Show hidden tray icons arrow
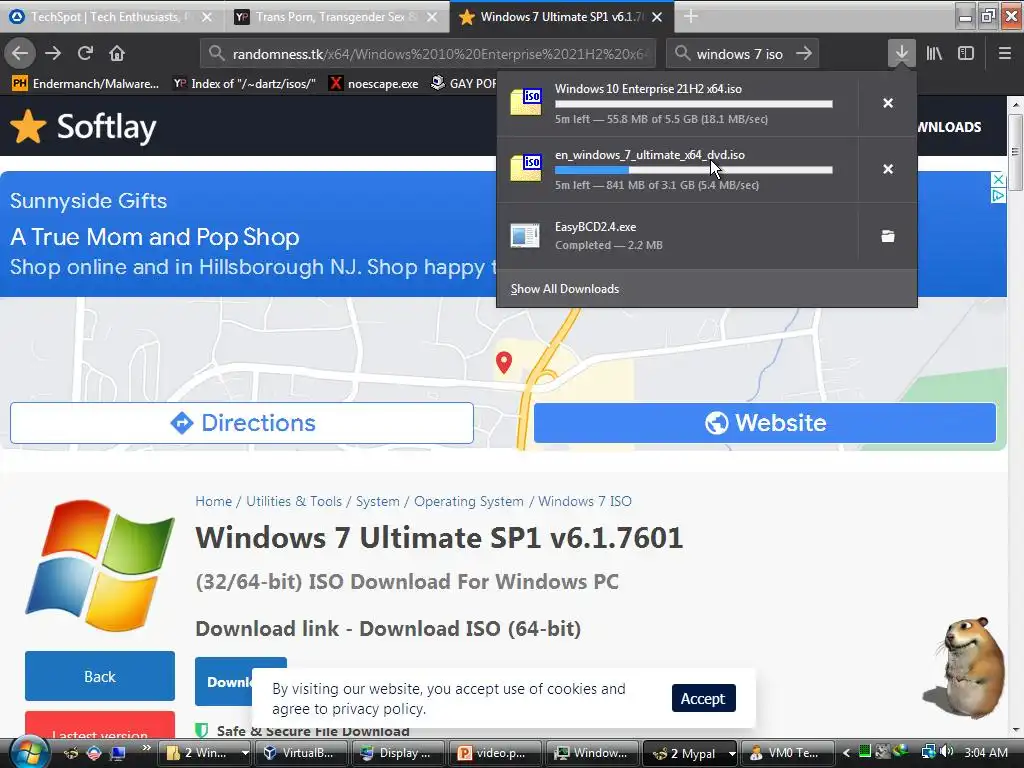1024x768 pixels. click(x=847, y=752)
